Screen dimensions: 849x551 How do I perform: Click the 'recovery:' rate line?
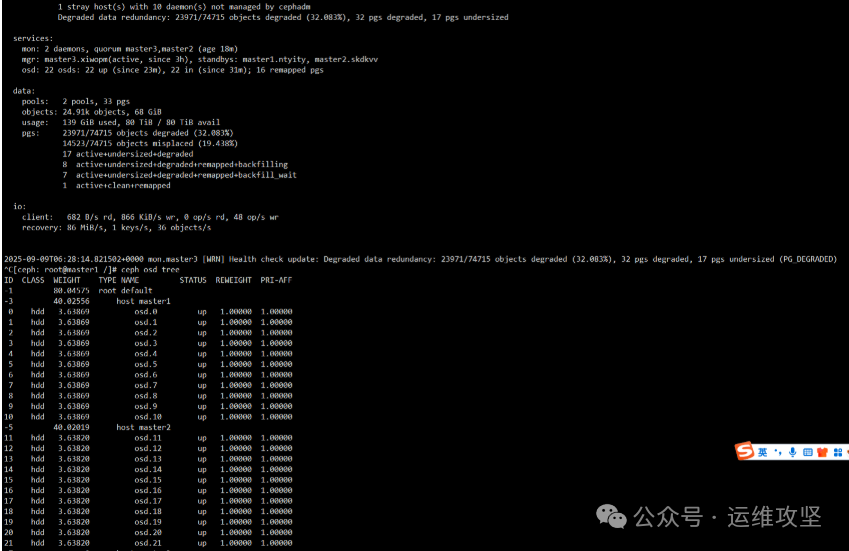(112, 227)
